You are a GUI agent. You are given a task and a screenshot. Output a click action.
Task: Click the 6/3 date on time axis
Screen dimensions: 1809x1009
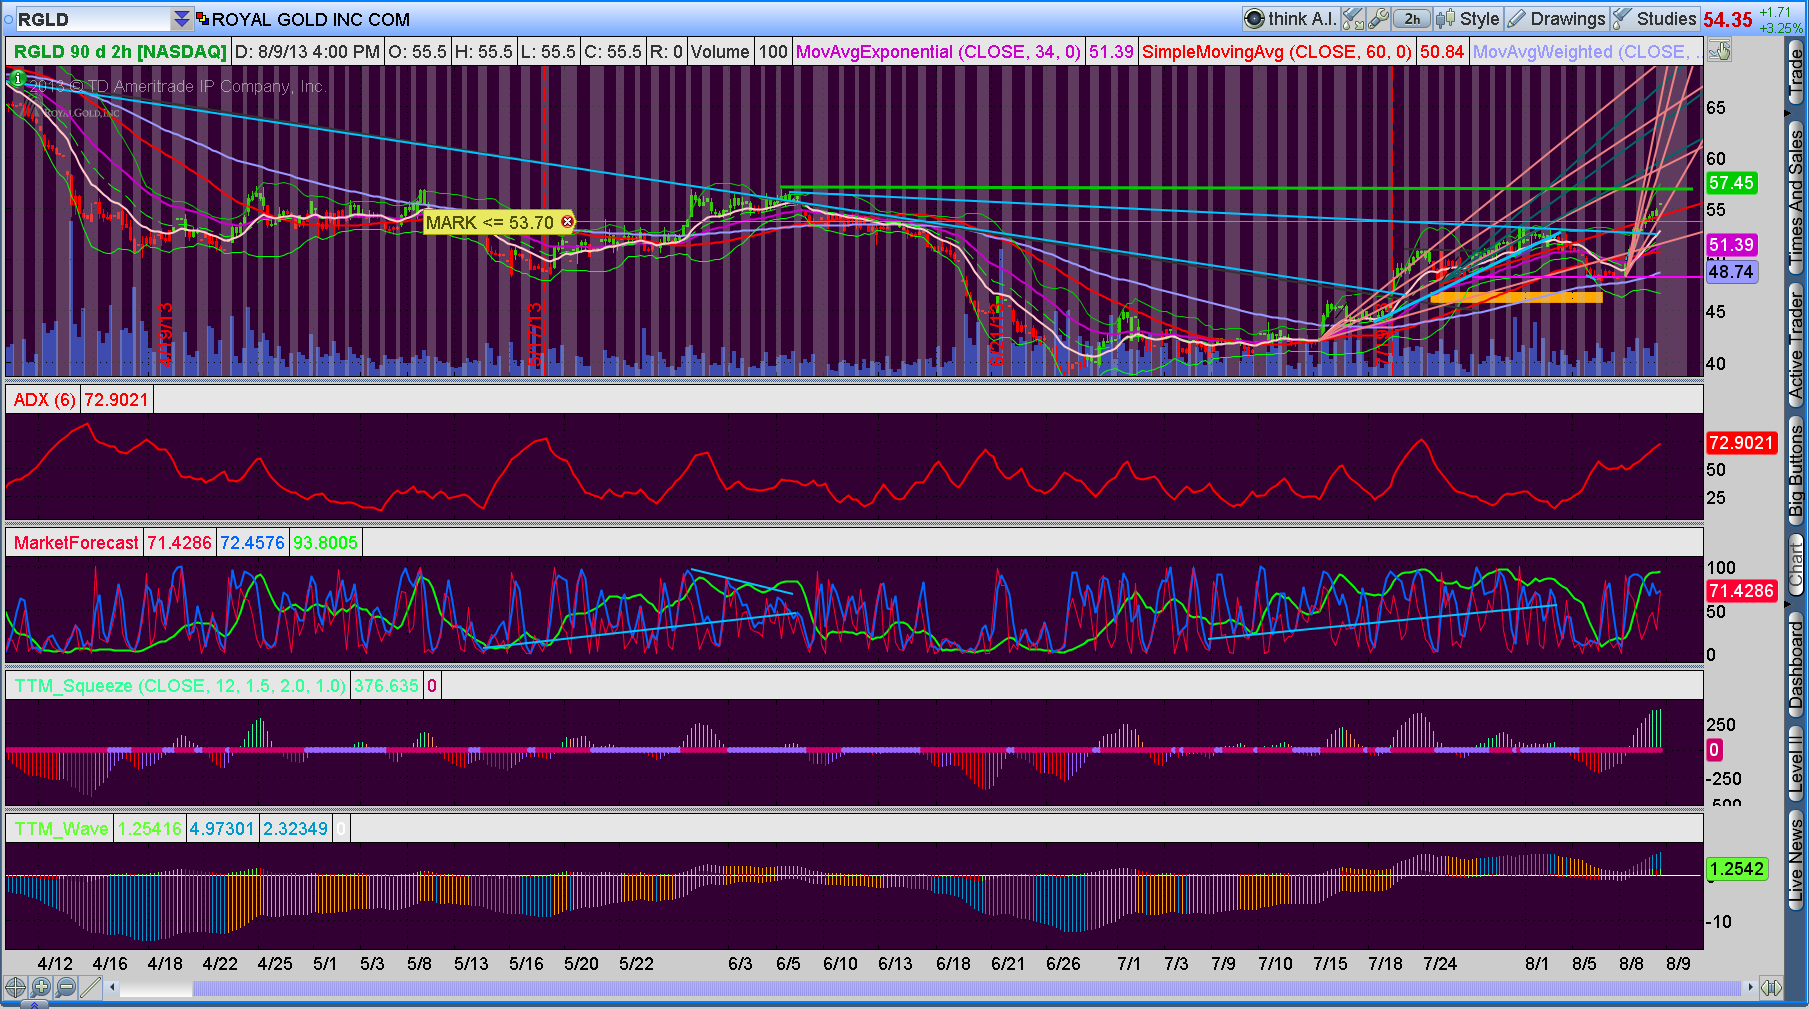pyautogui.click(x=740, y=964)
